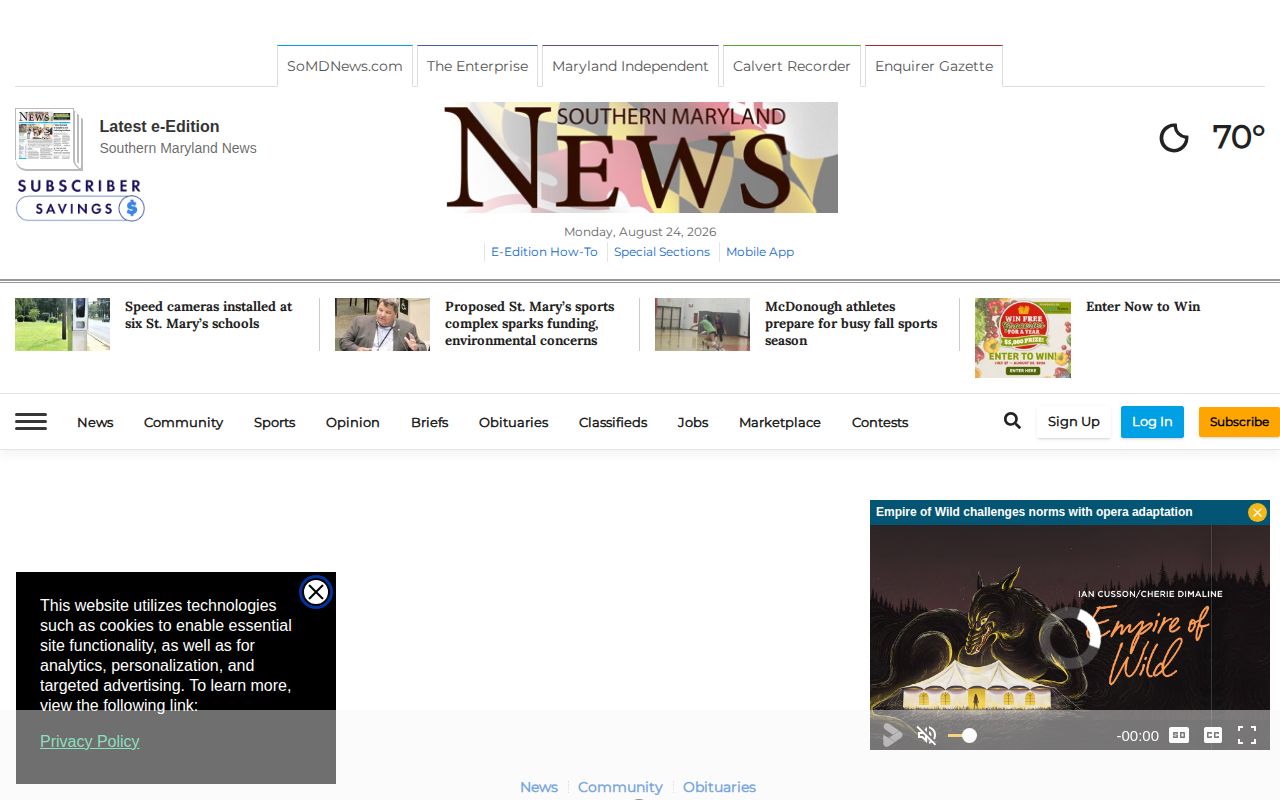
Task: Open speed cameras story thumbnail
Action: 62,324
